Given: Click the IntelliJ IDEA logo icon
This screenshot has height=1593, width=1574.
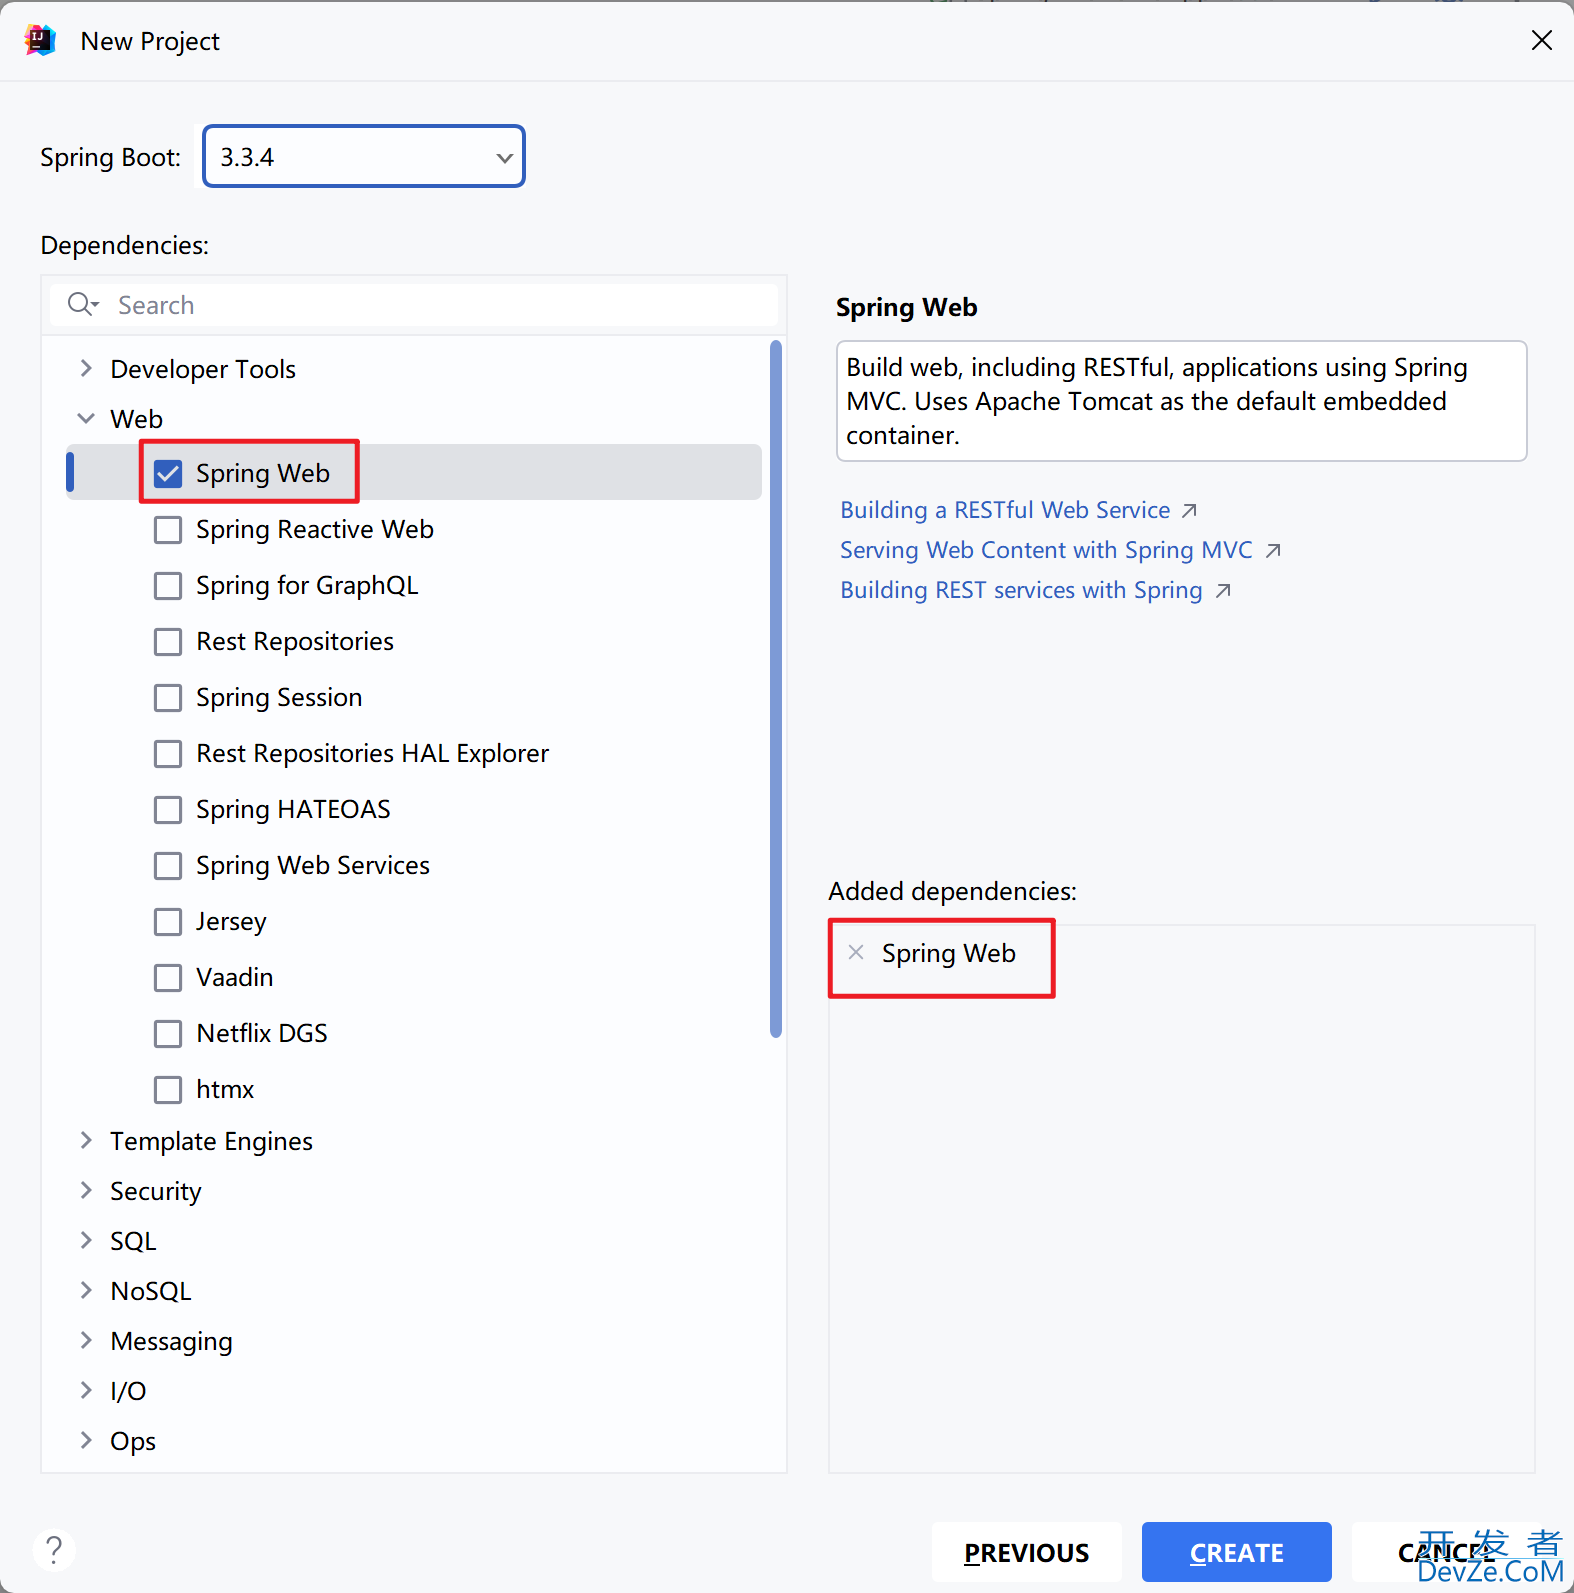Looking at the screenshot, I should click(x=40, y=41).
